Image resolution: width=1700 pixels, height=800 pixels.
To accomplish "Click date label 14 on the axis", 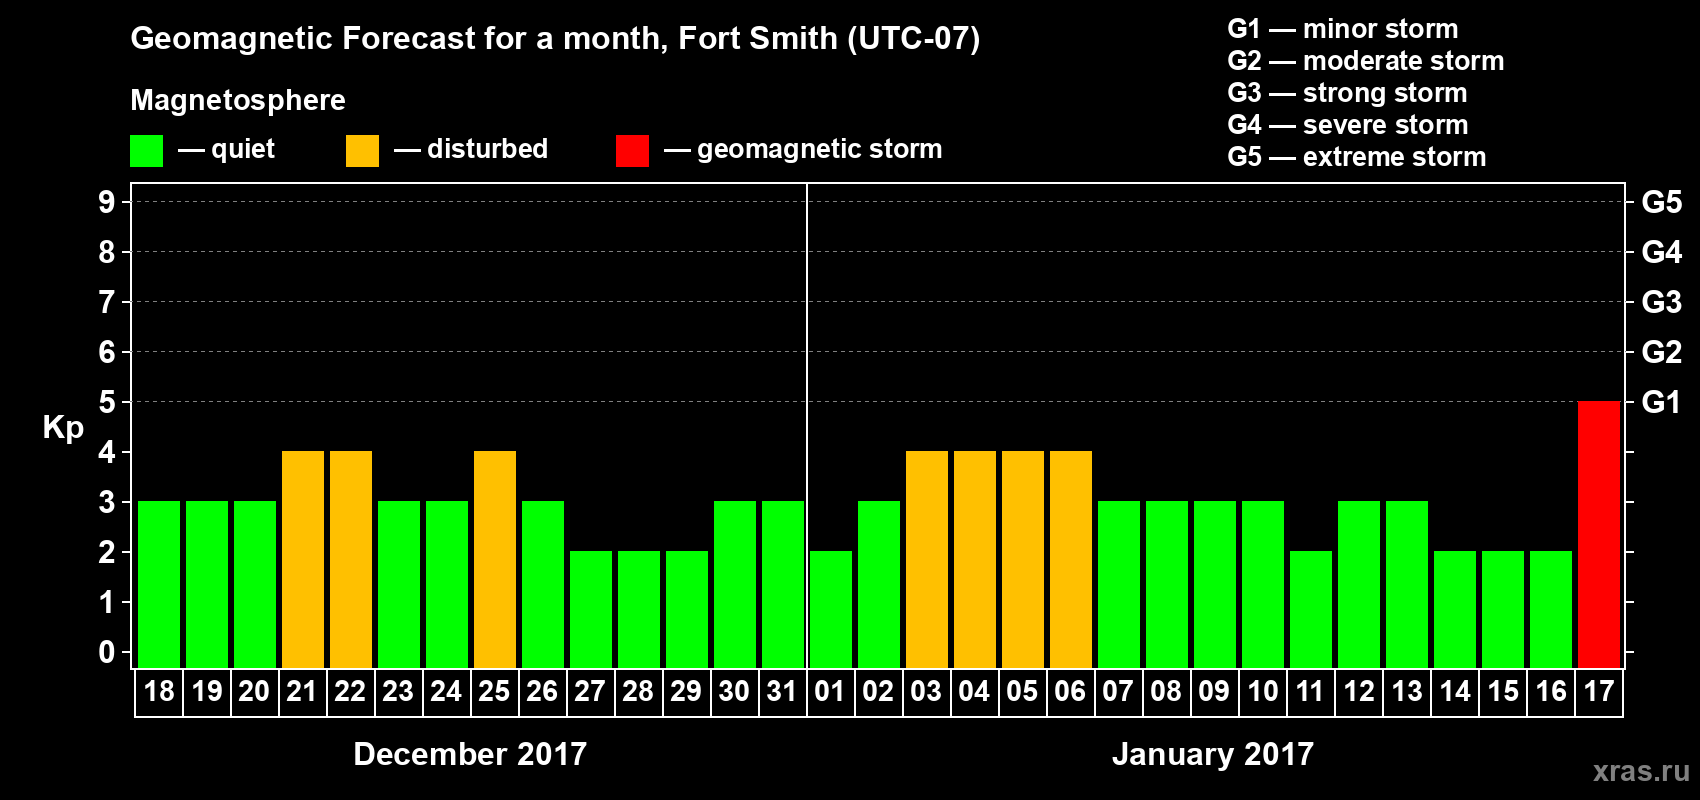I will point(1455,692).
